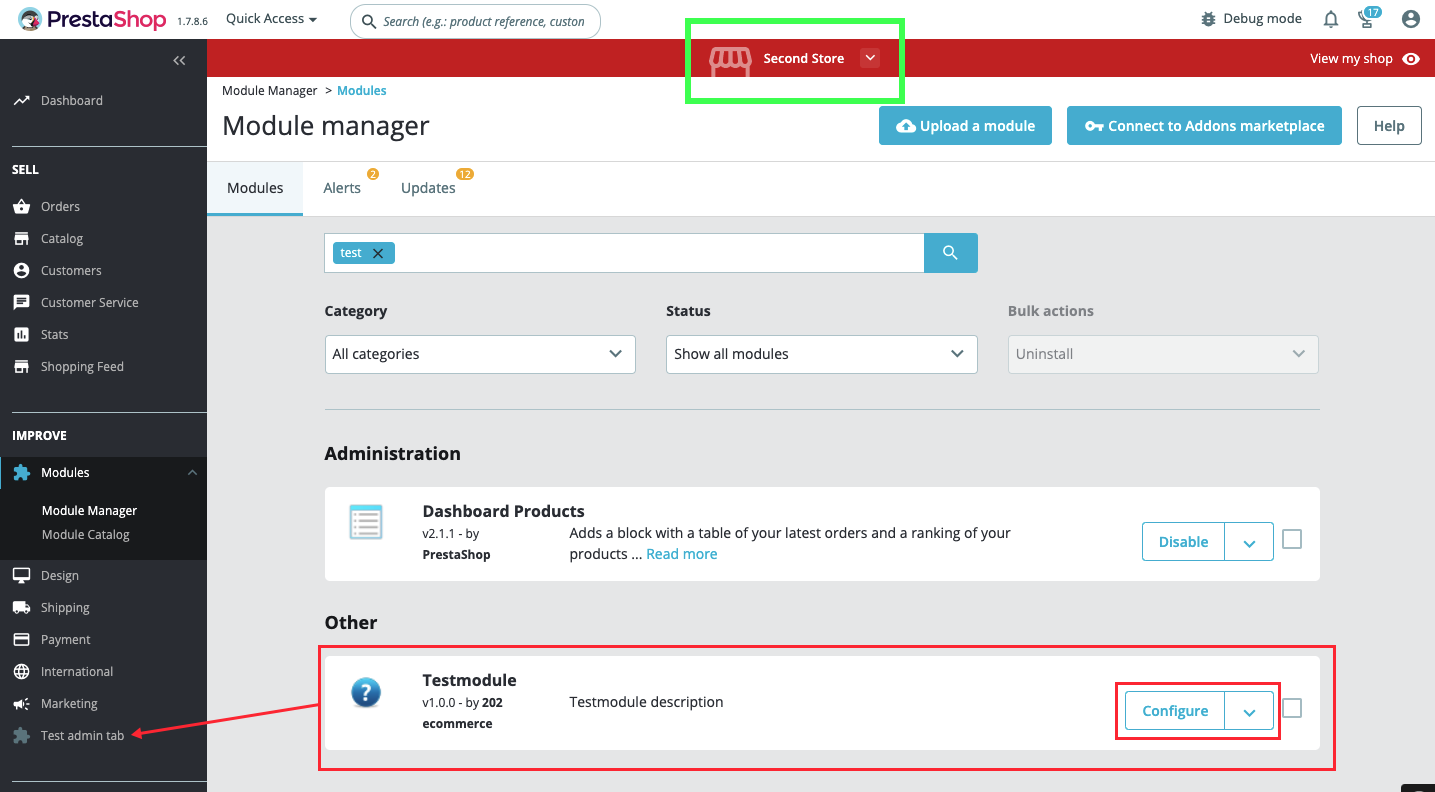This screenshot has width=1435, height=792.
Task: Tick the Testmodule selection checkbox
Action: pos(1292,707)
